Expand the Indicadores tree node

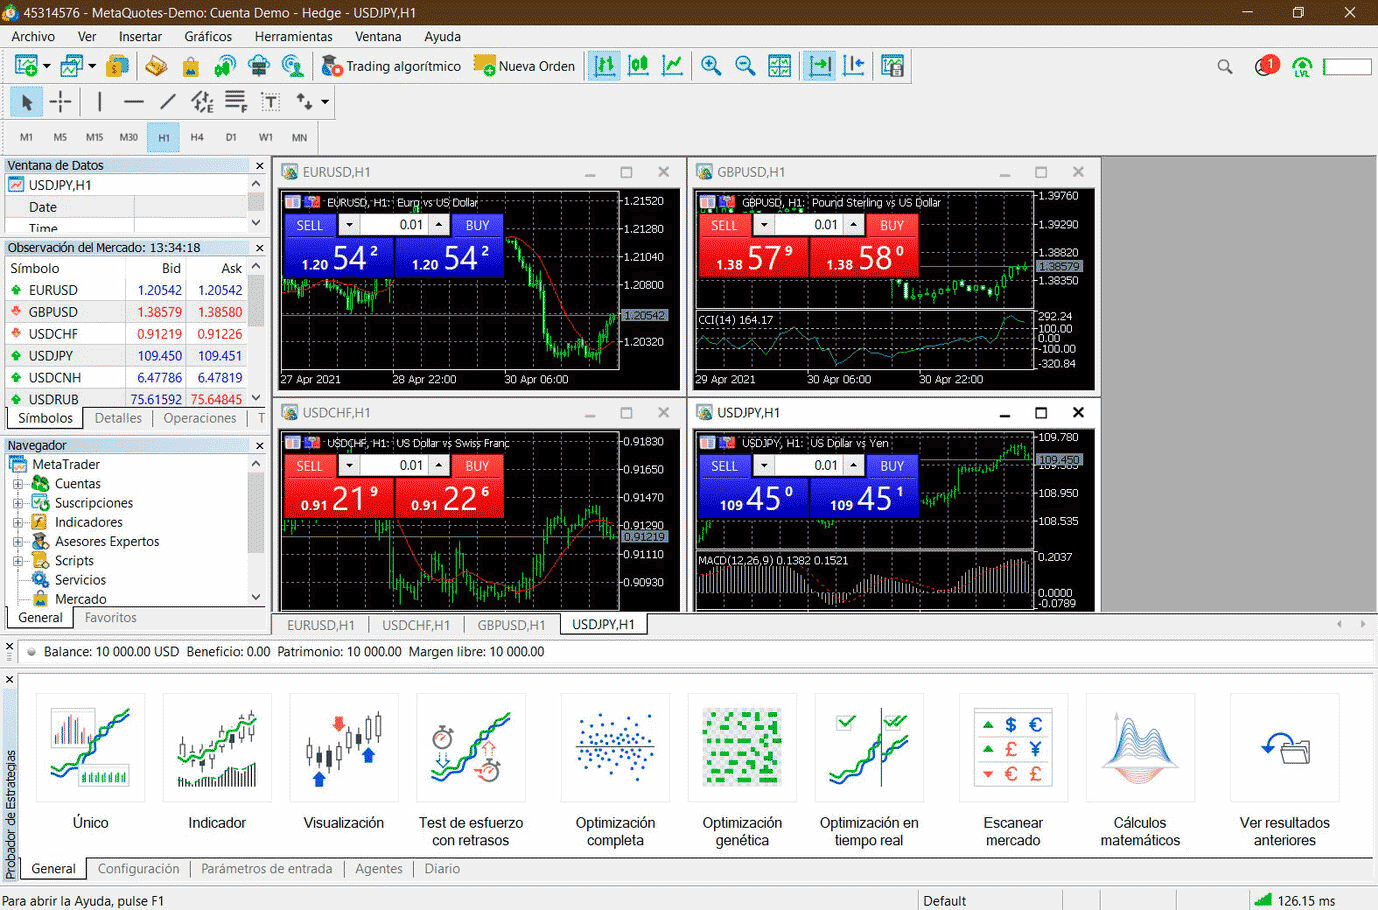[x=18, y=522]
